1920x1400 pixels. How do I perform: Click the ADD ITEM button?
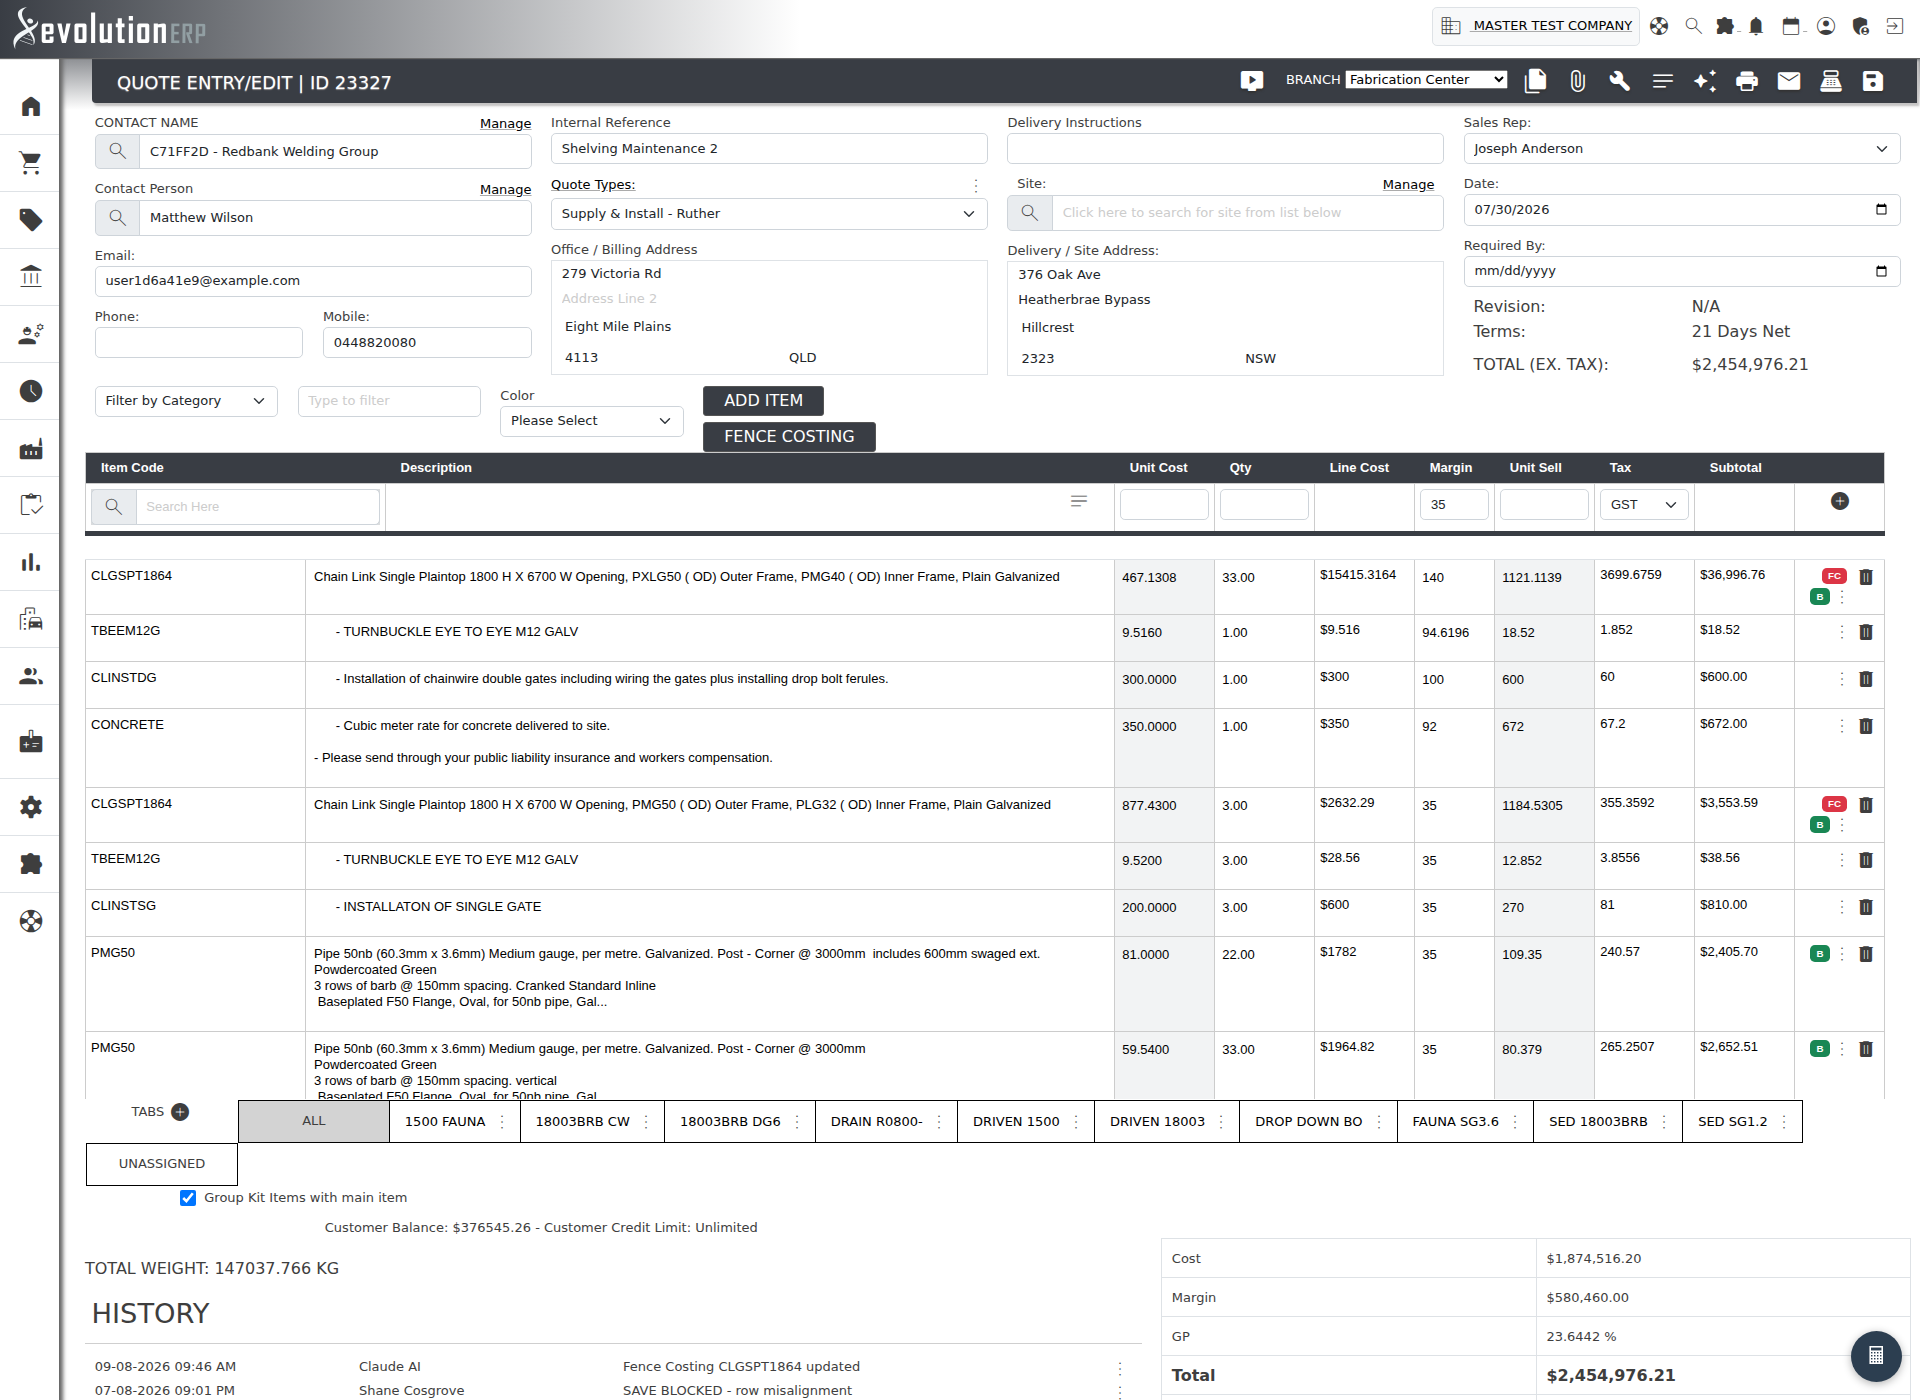[763, 401]
